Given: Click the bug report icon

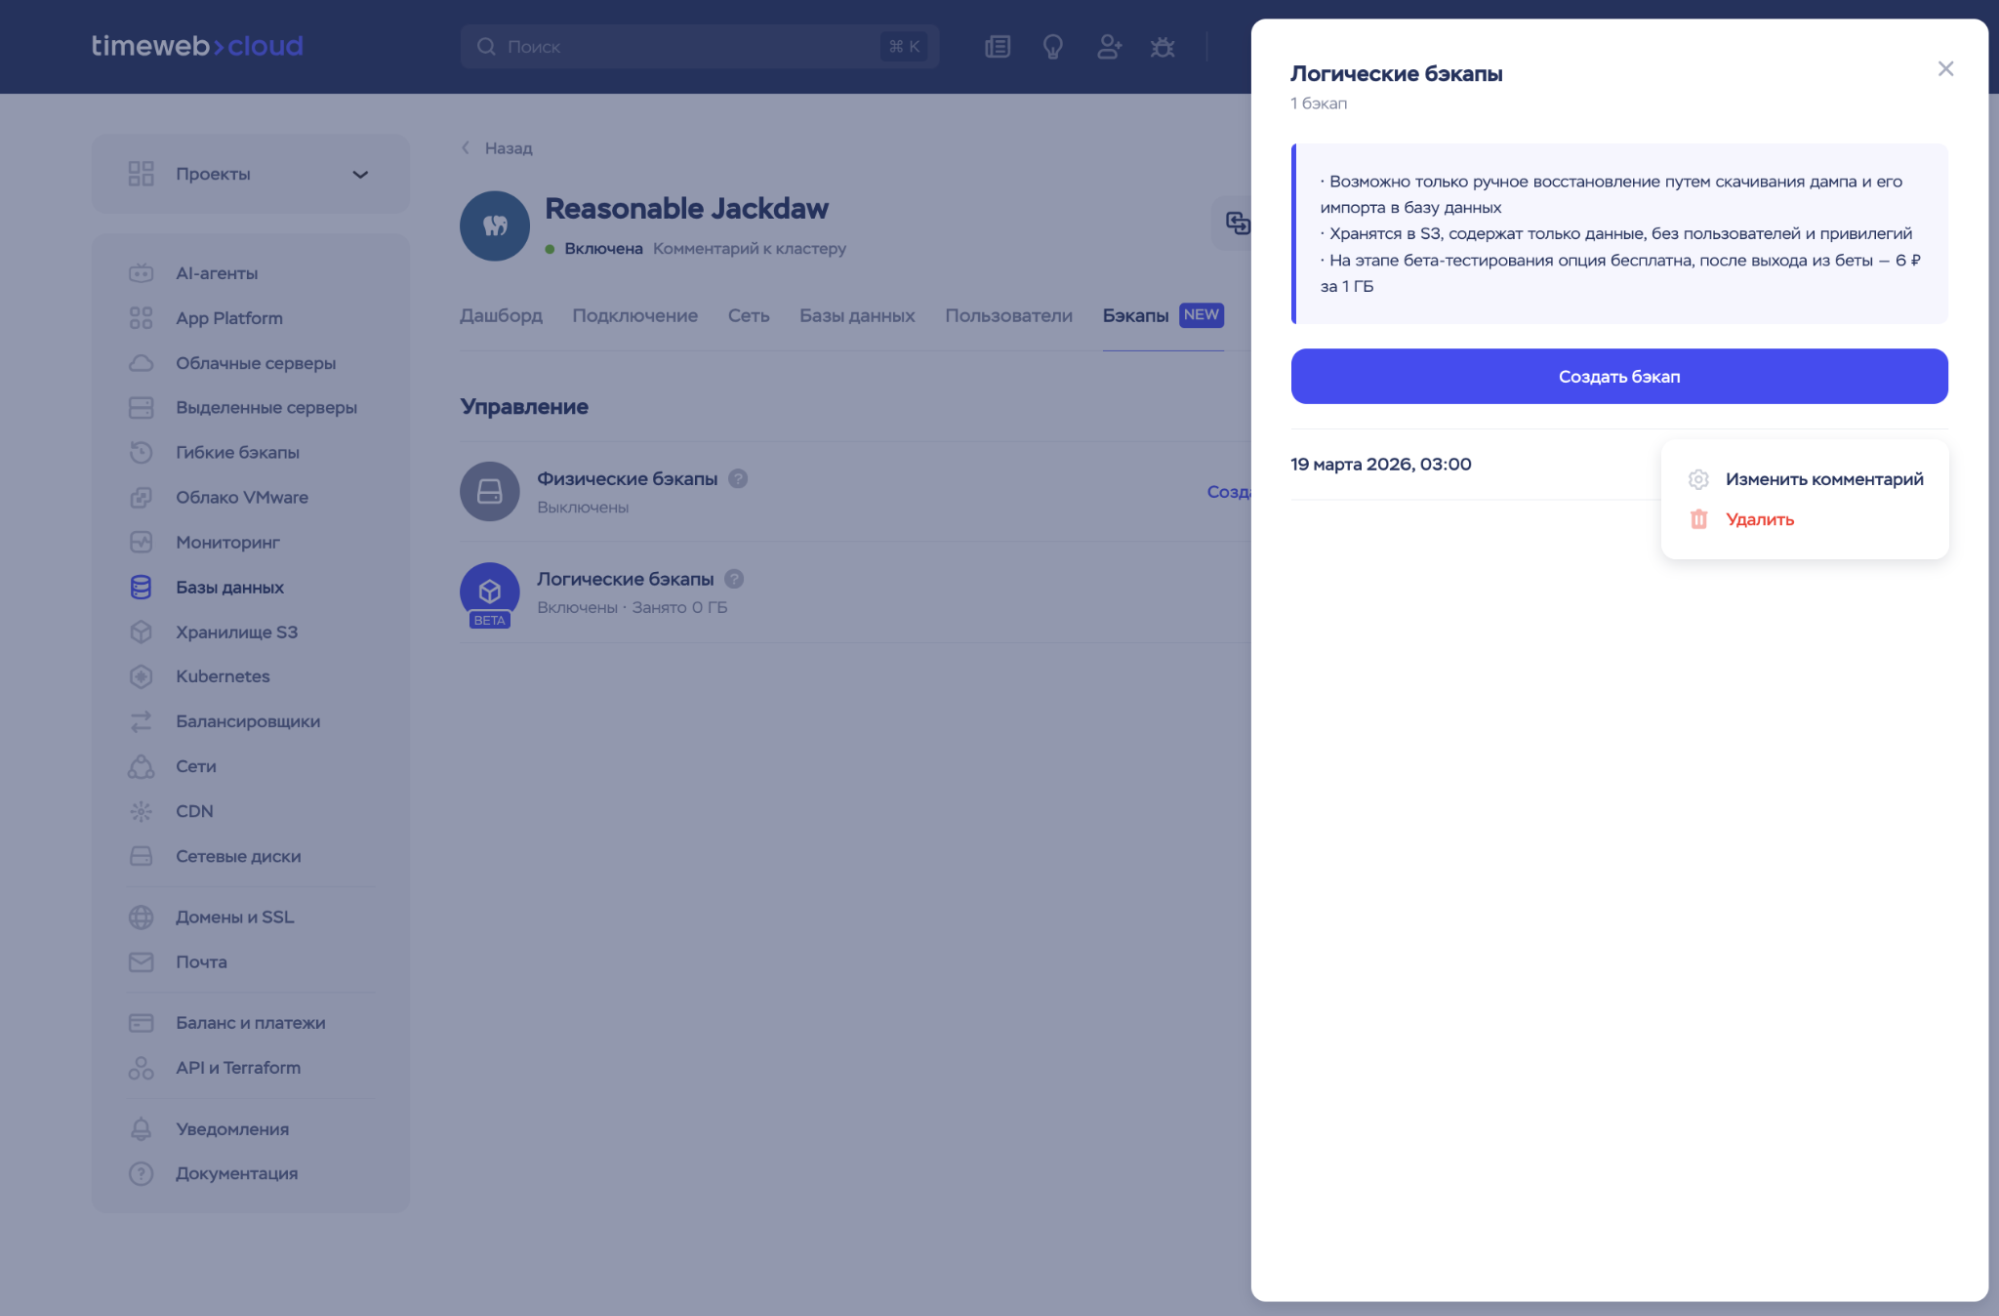Looking at the screenshot, I should (x=1162, y=47).
